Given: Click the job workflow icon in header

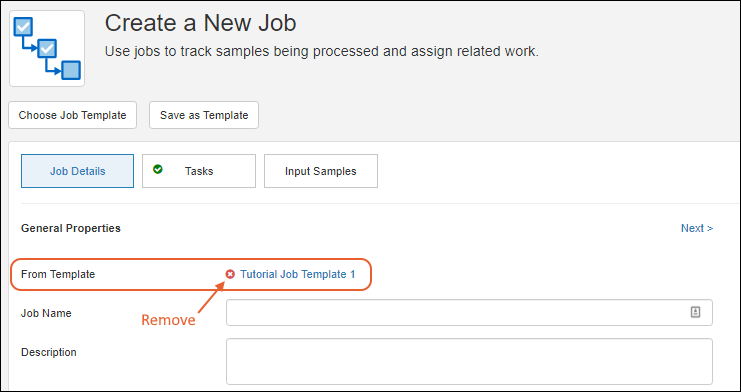Looking at the screenshot, I should (x=47, y=48).
